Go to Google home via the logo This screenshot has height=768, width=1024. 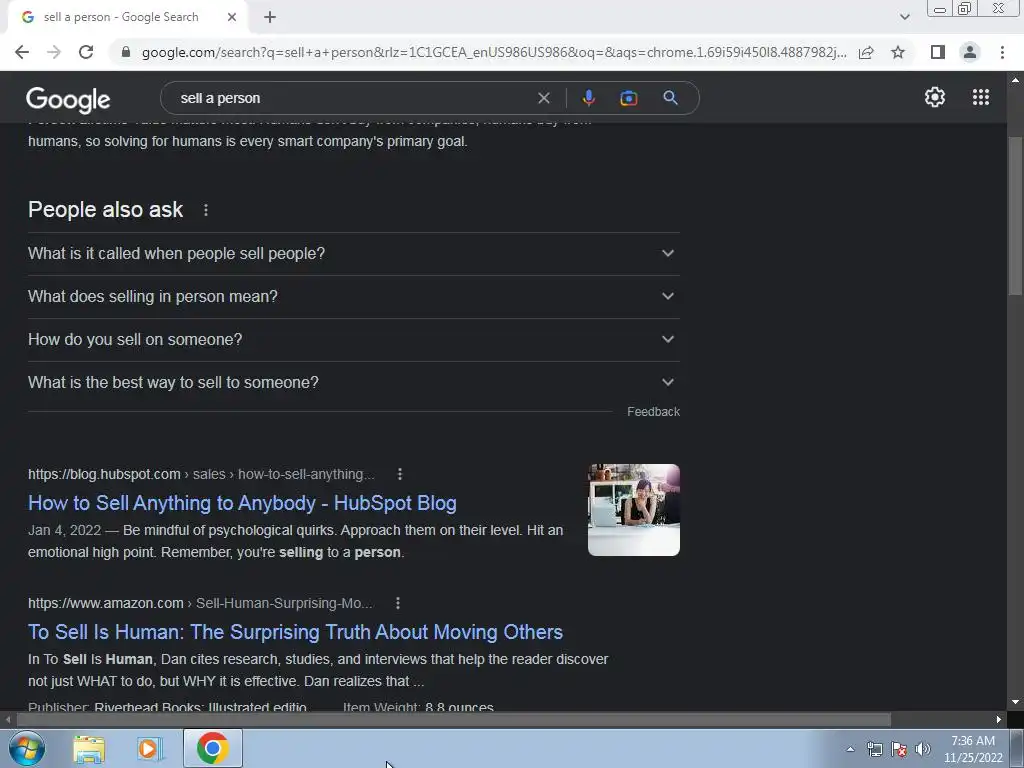coord(68,99)
